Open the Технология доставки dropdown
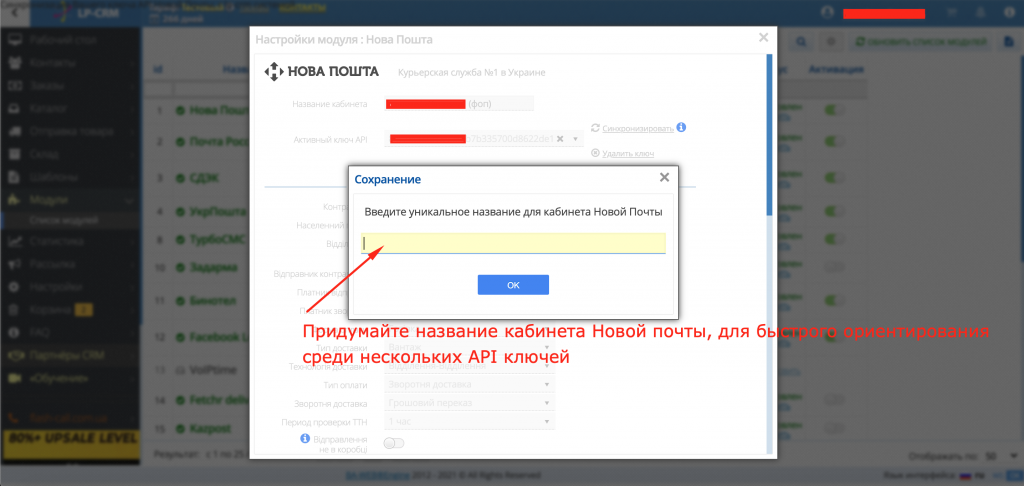The height and width of the screenshot is (486, 1024). tap(470, 366)
